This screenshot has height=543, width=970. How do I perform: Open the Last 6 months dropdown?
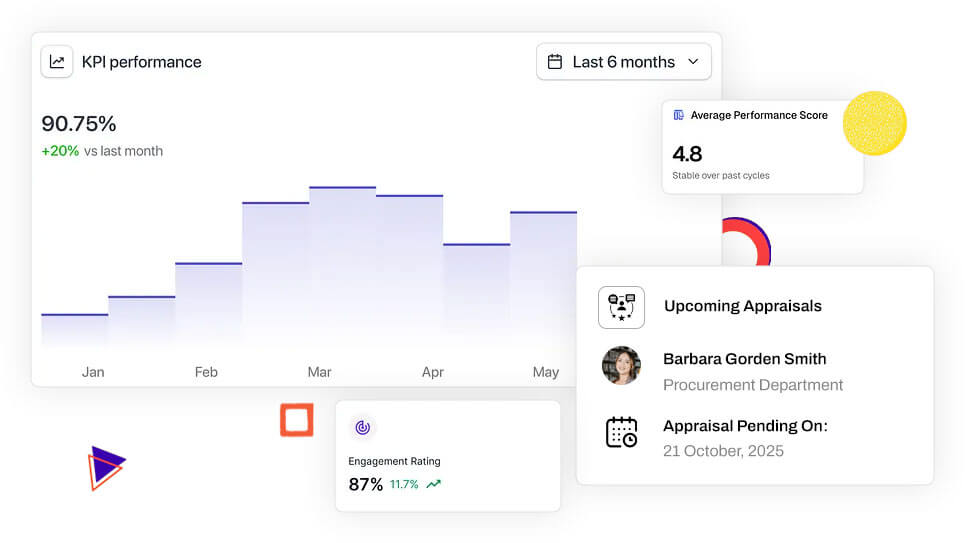[623, 62]
